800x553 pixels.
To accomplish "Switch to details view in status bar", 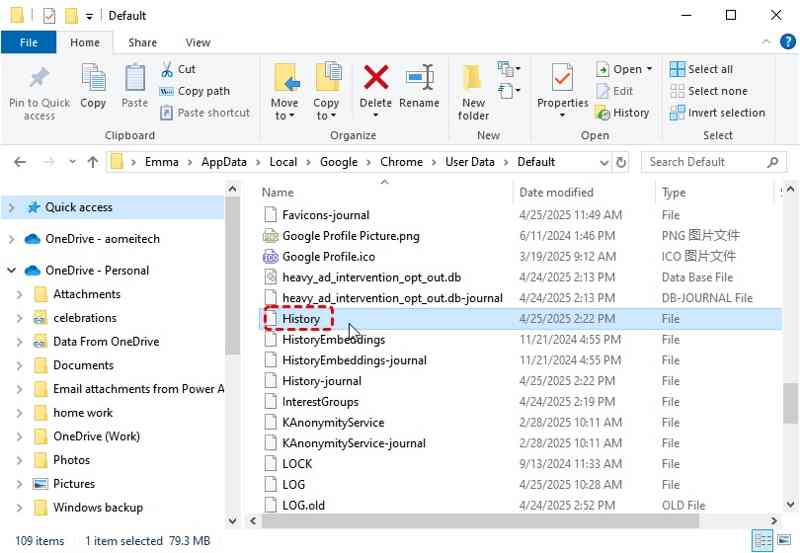I will (x=762, y=540).
